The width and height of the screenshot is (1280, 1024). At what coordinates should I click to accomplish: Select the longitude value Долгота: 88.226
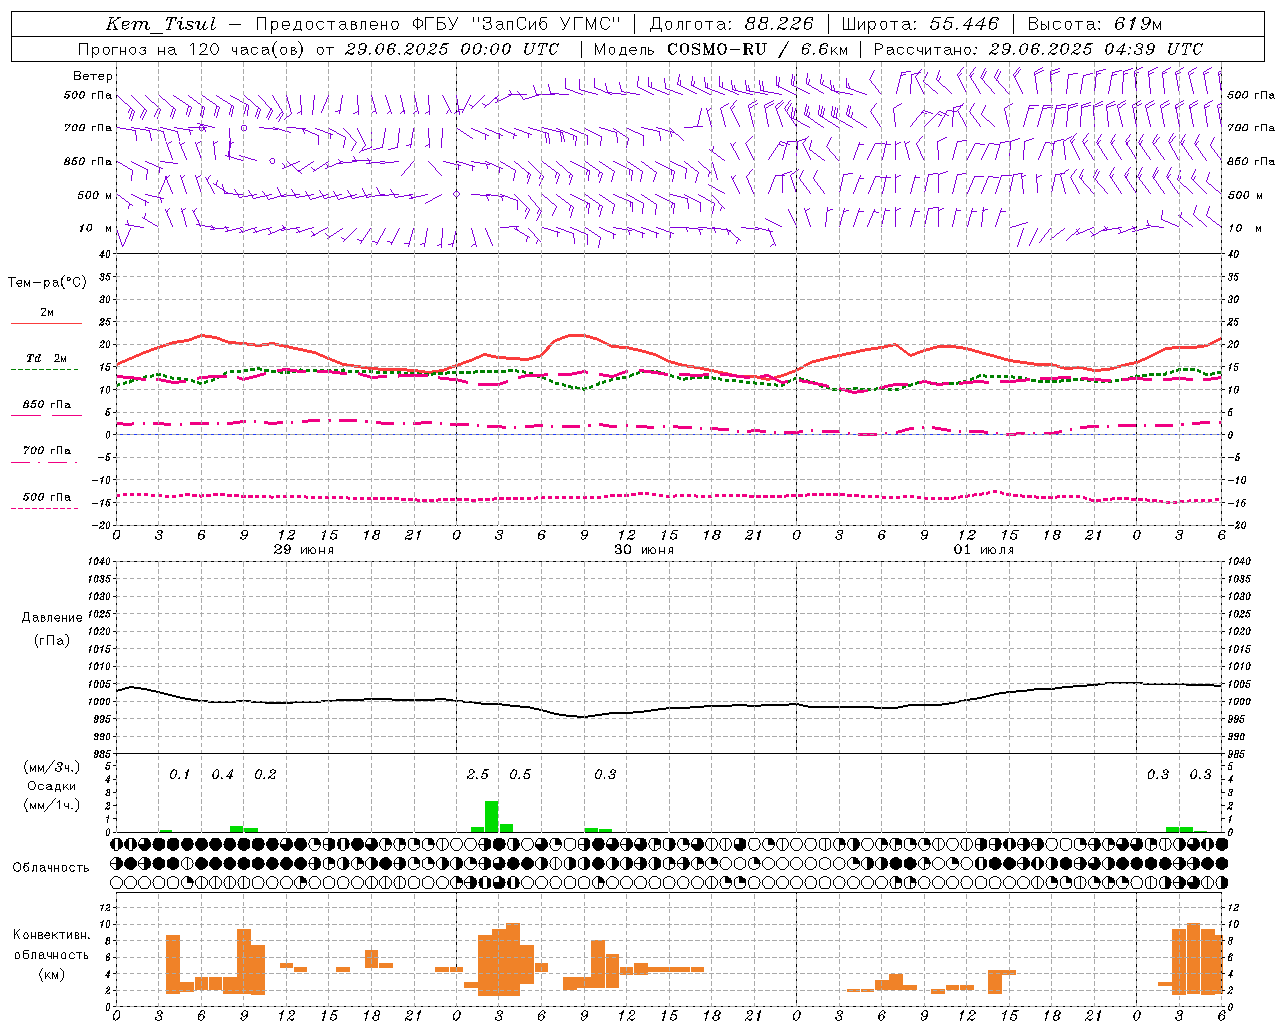pos(732,24)
